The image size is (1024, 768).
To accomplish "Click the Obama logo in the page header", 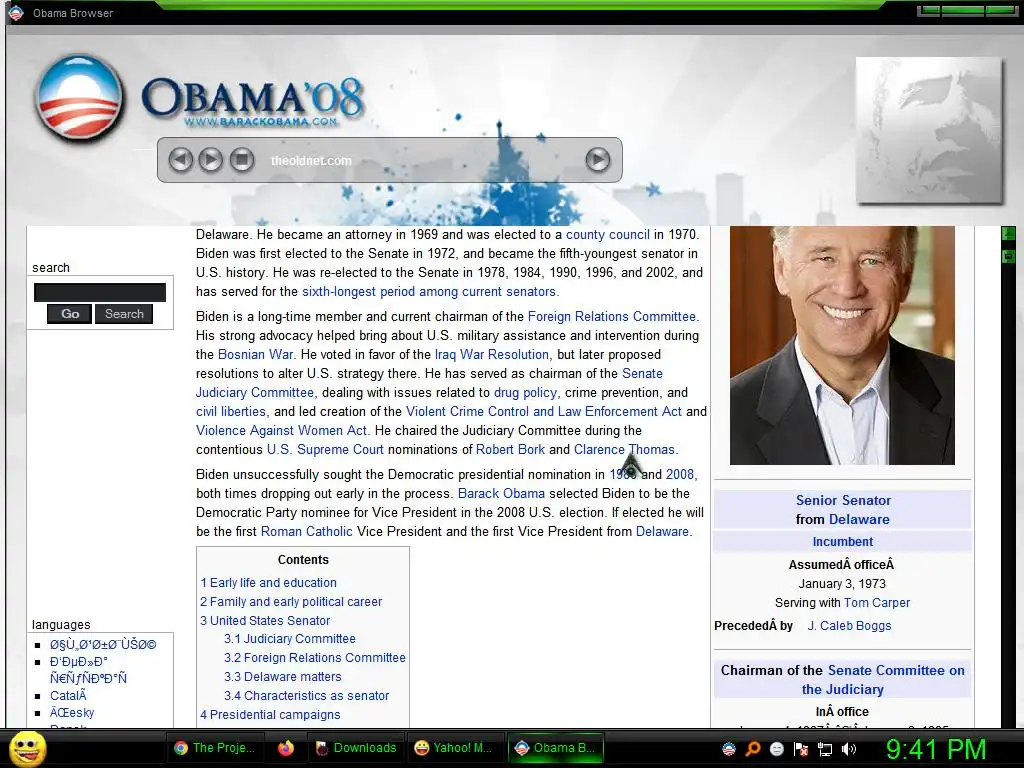I will (x=80, y=99).
